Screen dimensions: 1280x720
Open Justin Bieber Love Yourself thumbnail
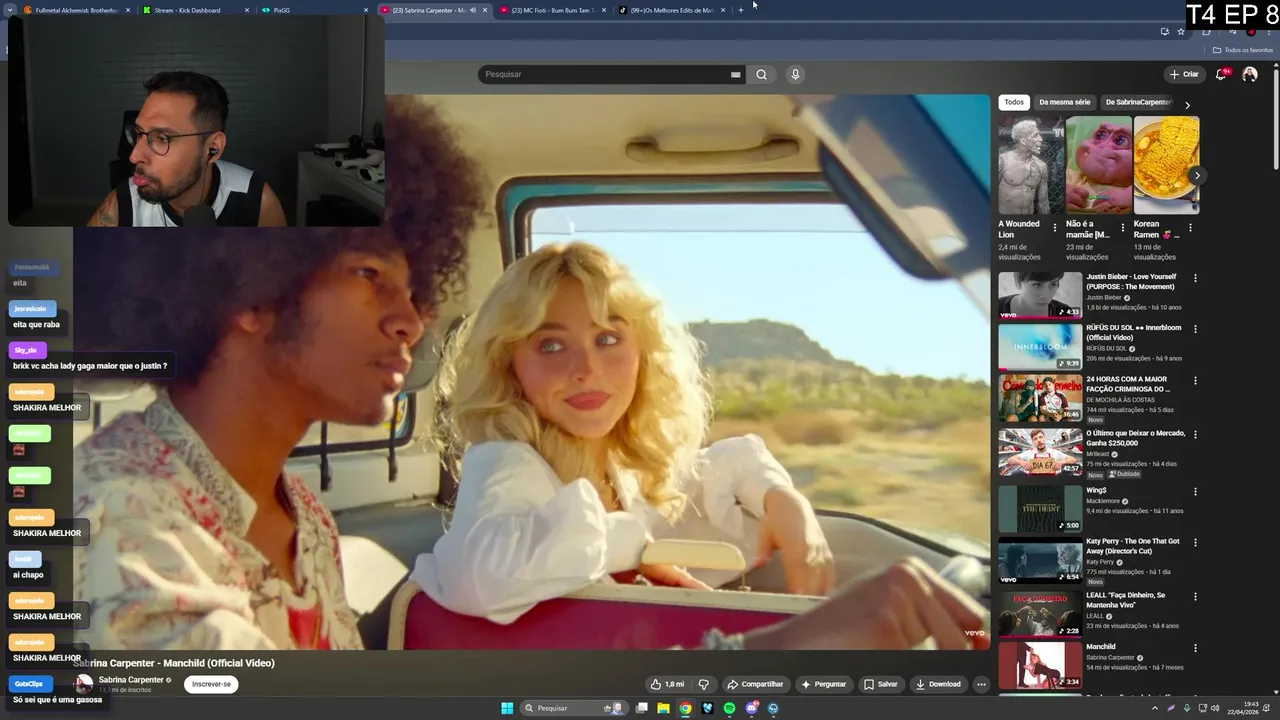(1040, 295)
